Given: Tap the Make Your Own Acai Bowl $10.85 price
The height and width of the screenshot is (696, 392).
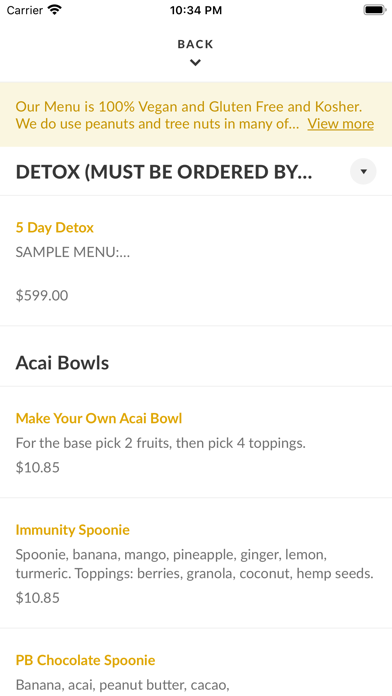Looking at the screenshot, I should tap(38, 468).
